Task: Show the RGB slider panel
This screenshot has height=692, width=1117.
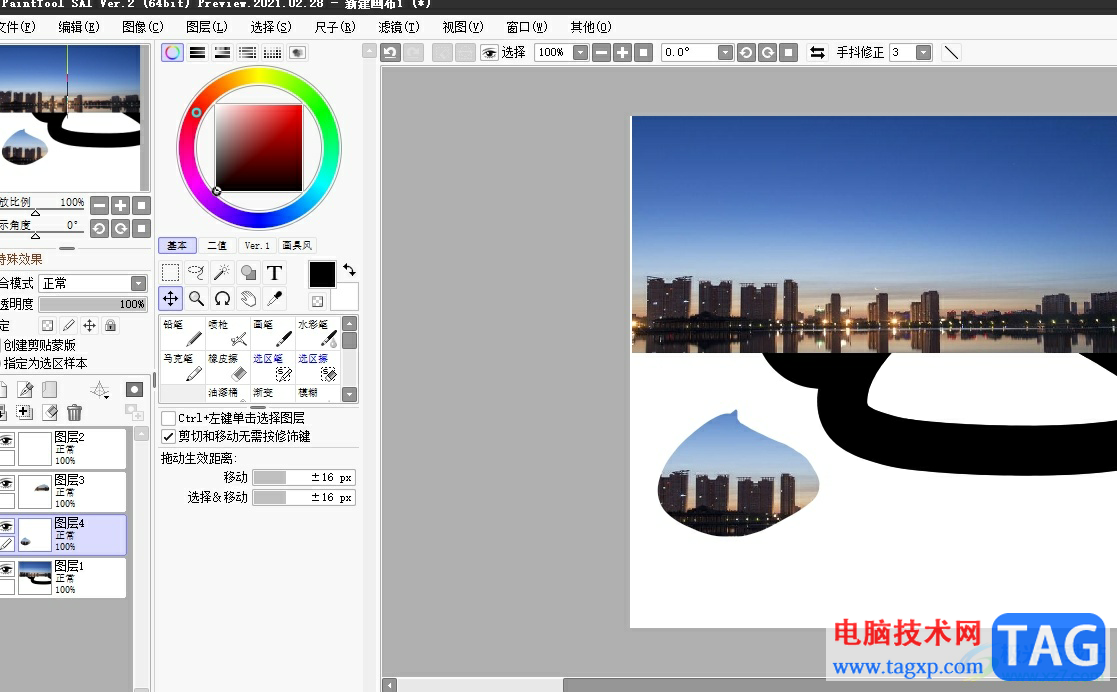Action: (197, 53)
